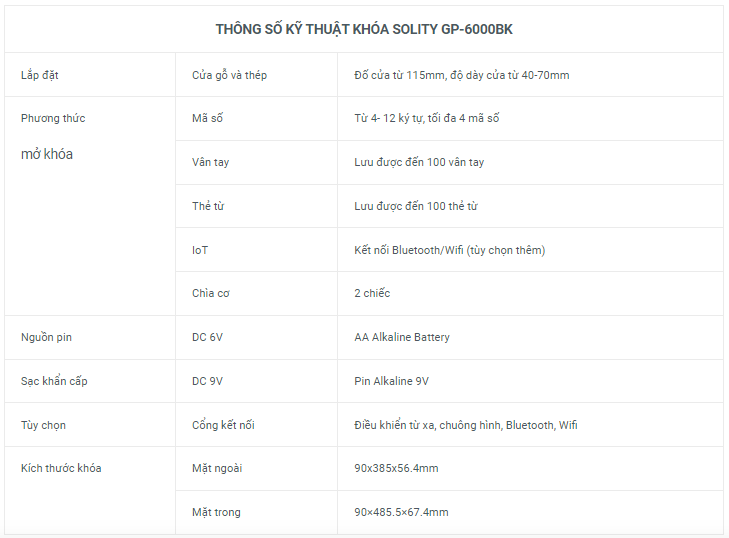Click the Từ 4-12 ký tự description

tap(426, 118)
